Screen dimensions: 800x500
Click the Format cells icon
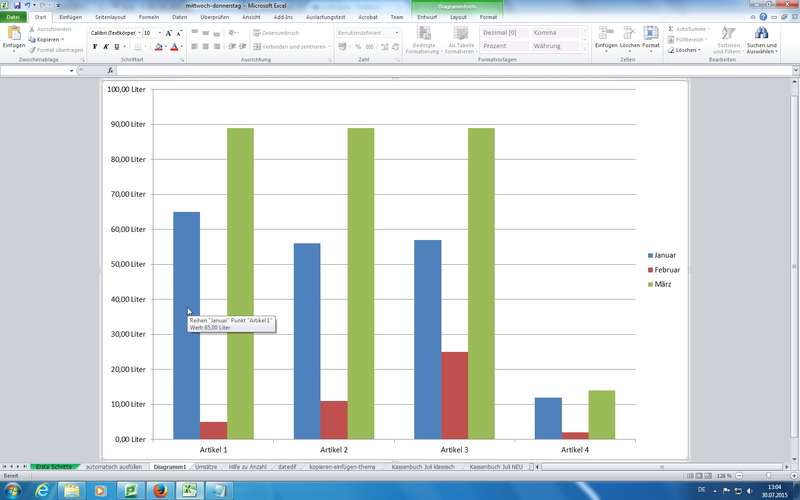650,34
